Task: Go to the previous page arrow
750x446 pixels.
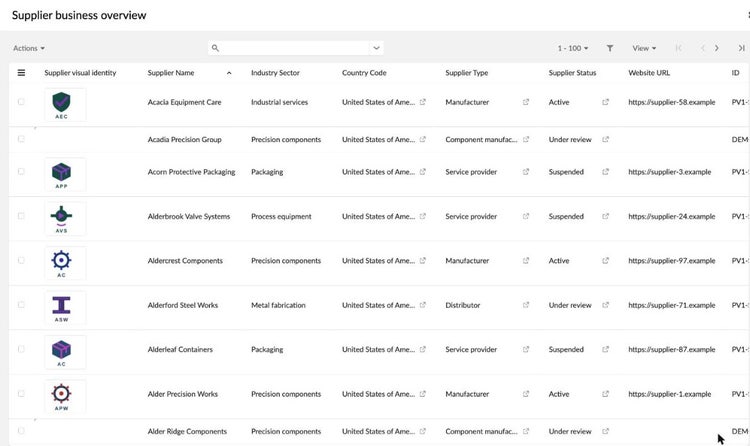Action: pos(703,48)
